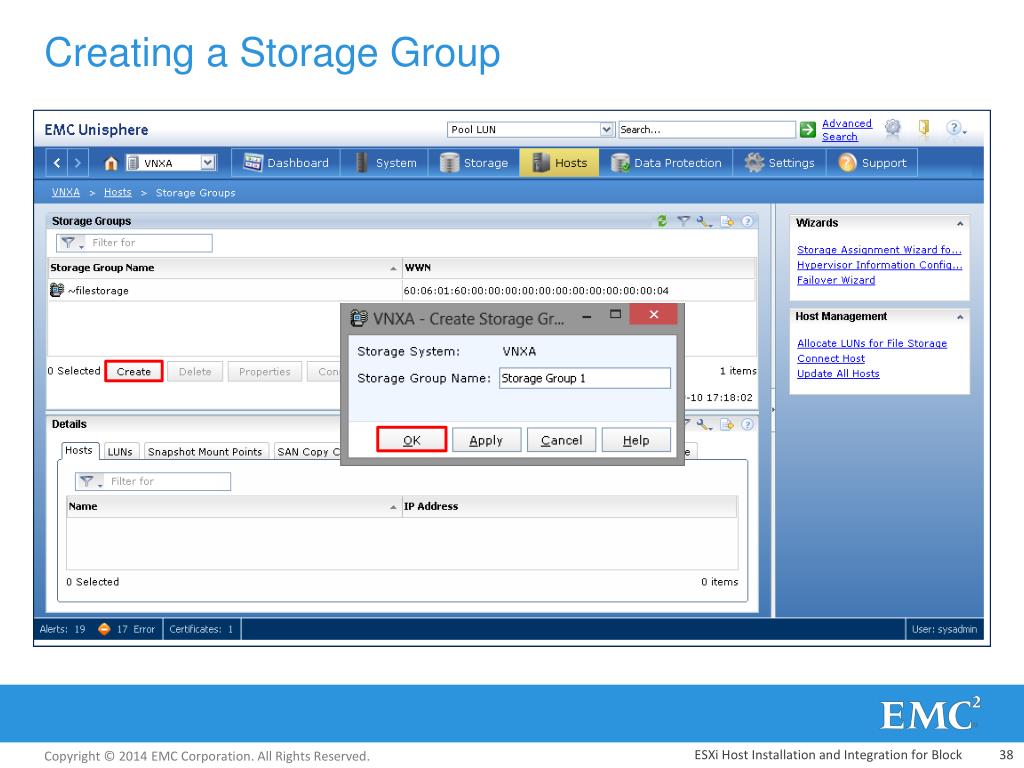Click the ~filestorage storage group icon
Viewport: 1024px width, 768px height.
(x=57, y=290)
